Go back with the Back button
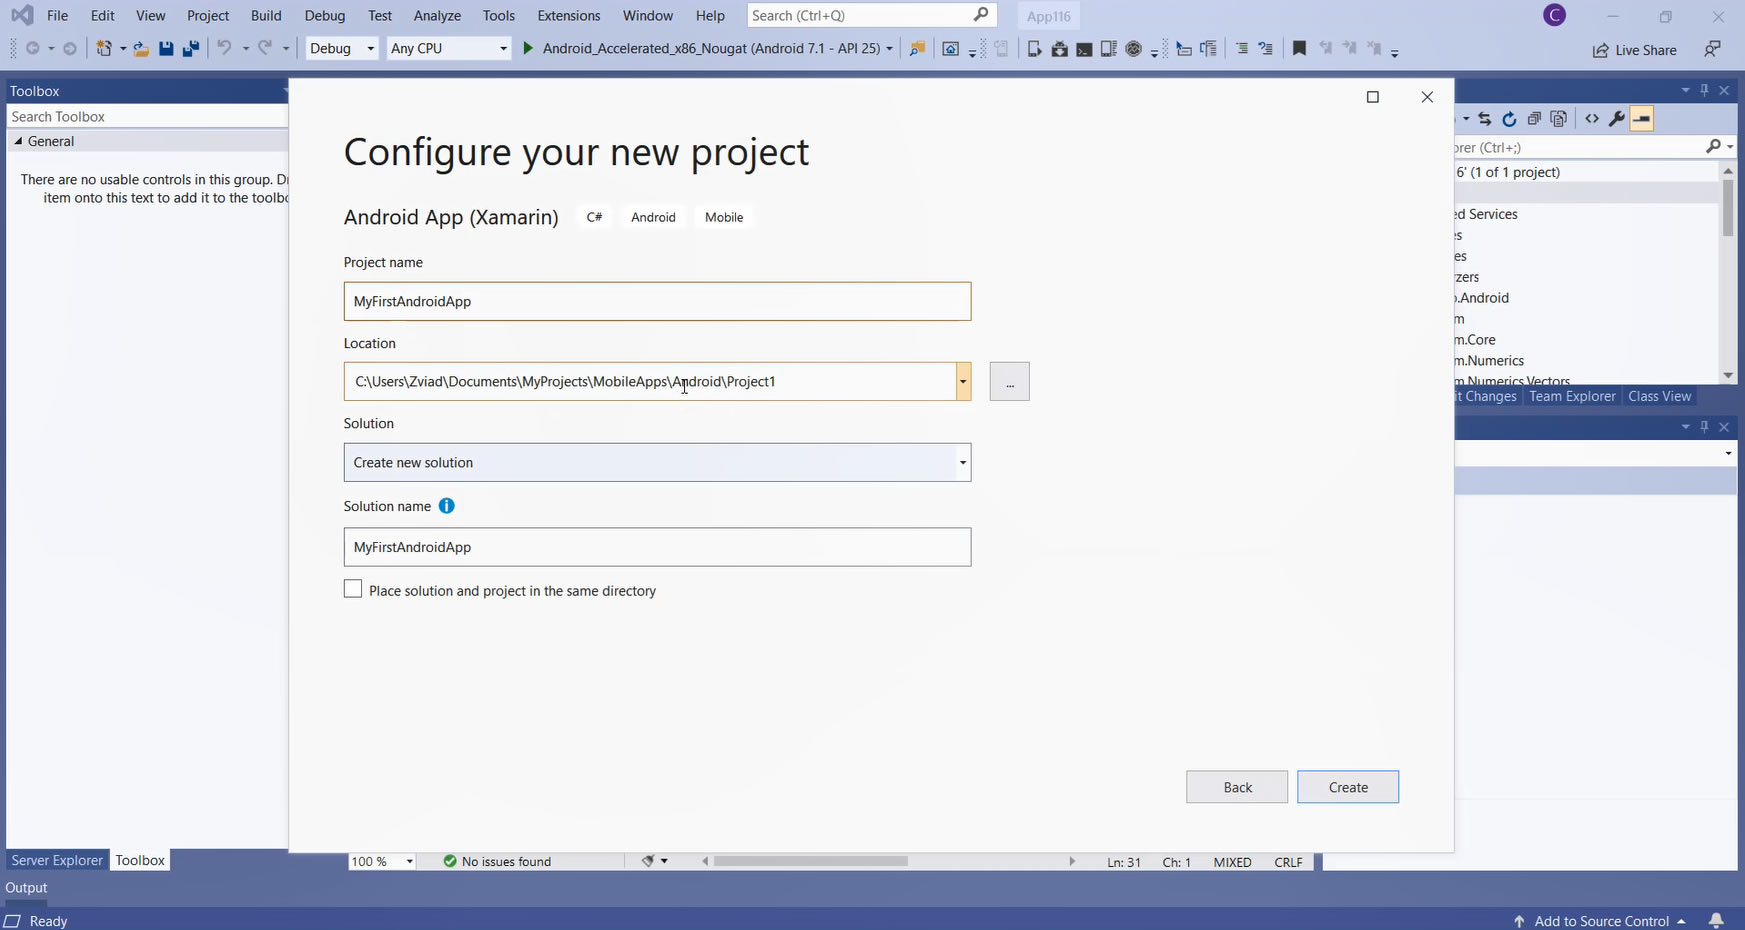 coord(1237,787)
